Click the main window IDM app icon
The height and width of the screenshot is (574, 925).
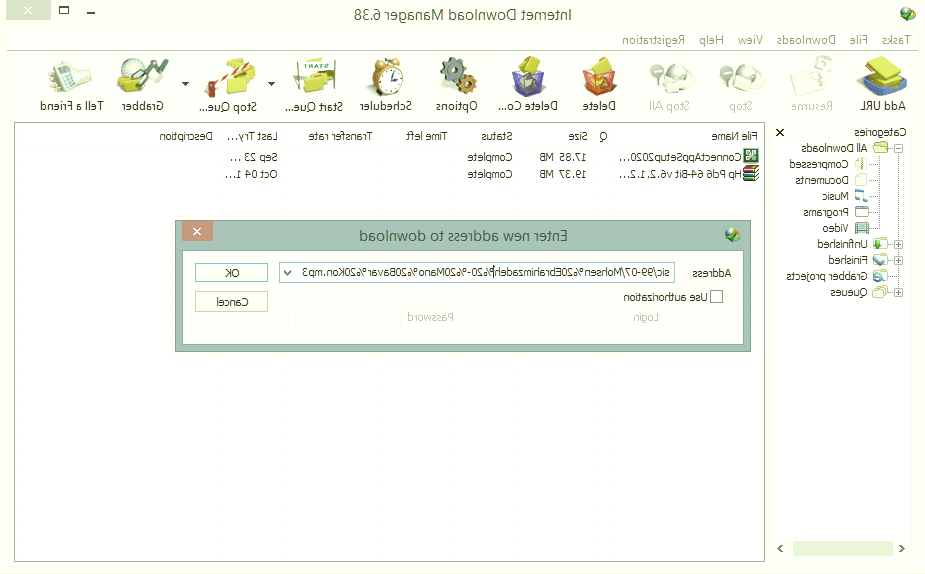907,14
